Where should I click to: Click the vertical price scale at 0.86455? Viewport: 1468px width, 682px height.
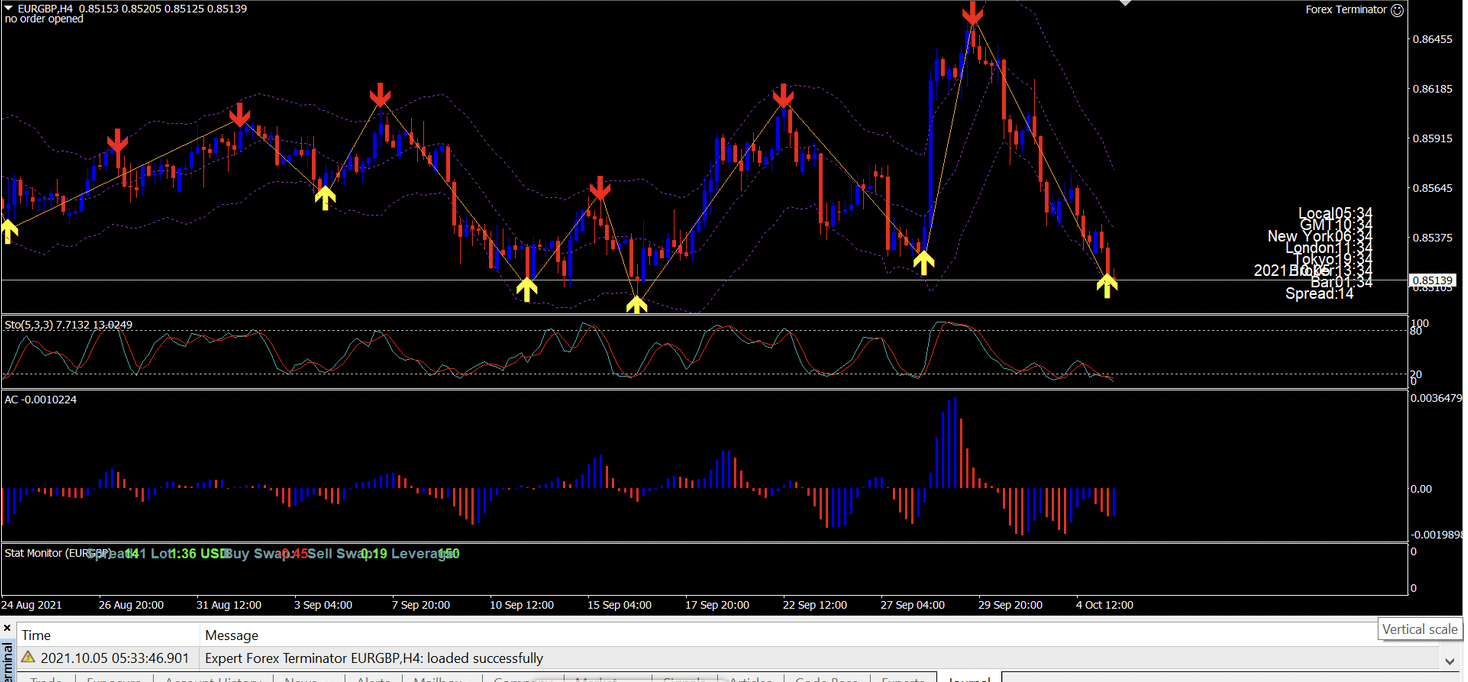(1432, 39)
